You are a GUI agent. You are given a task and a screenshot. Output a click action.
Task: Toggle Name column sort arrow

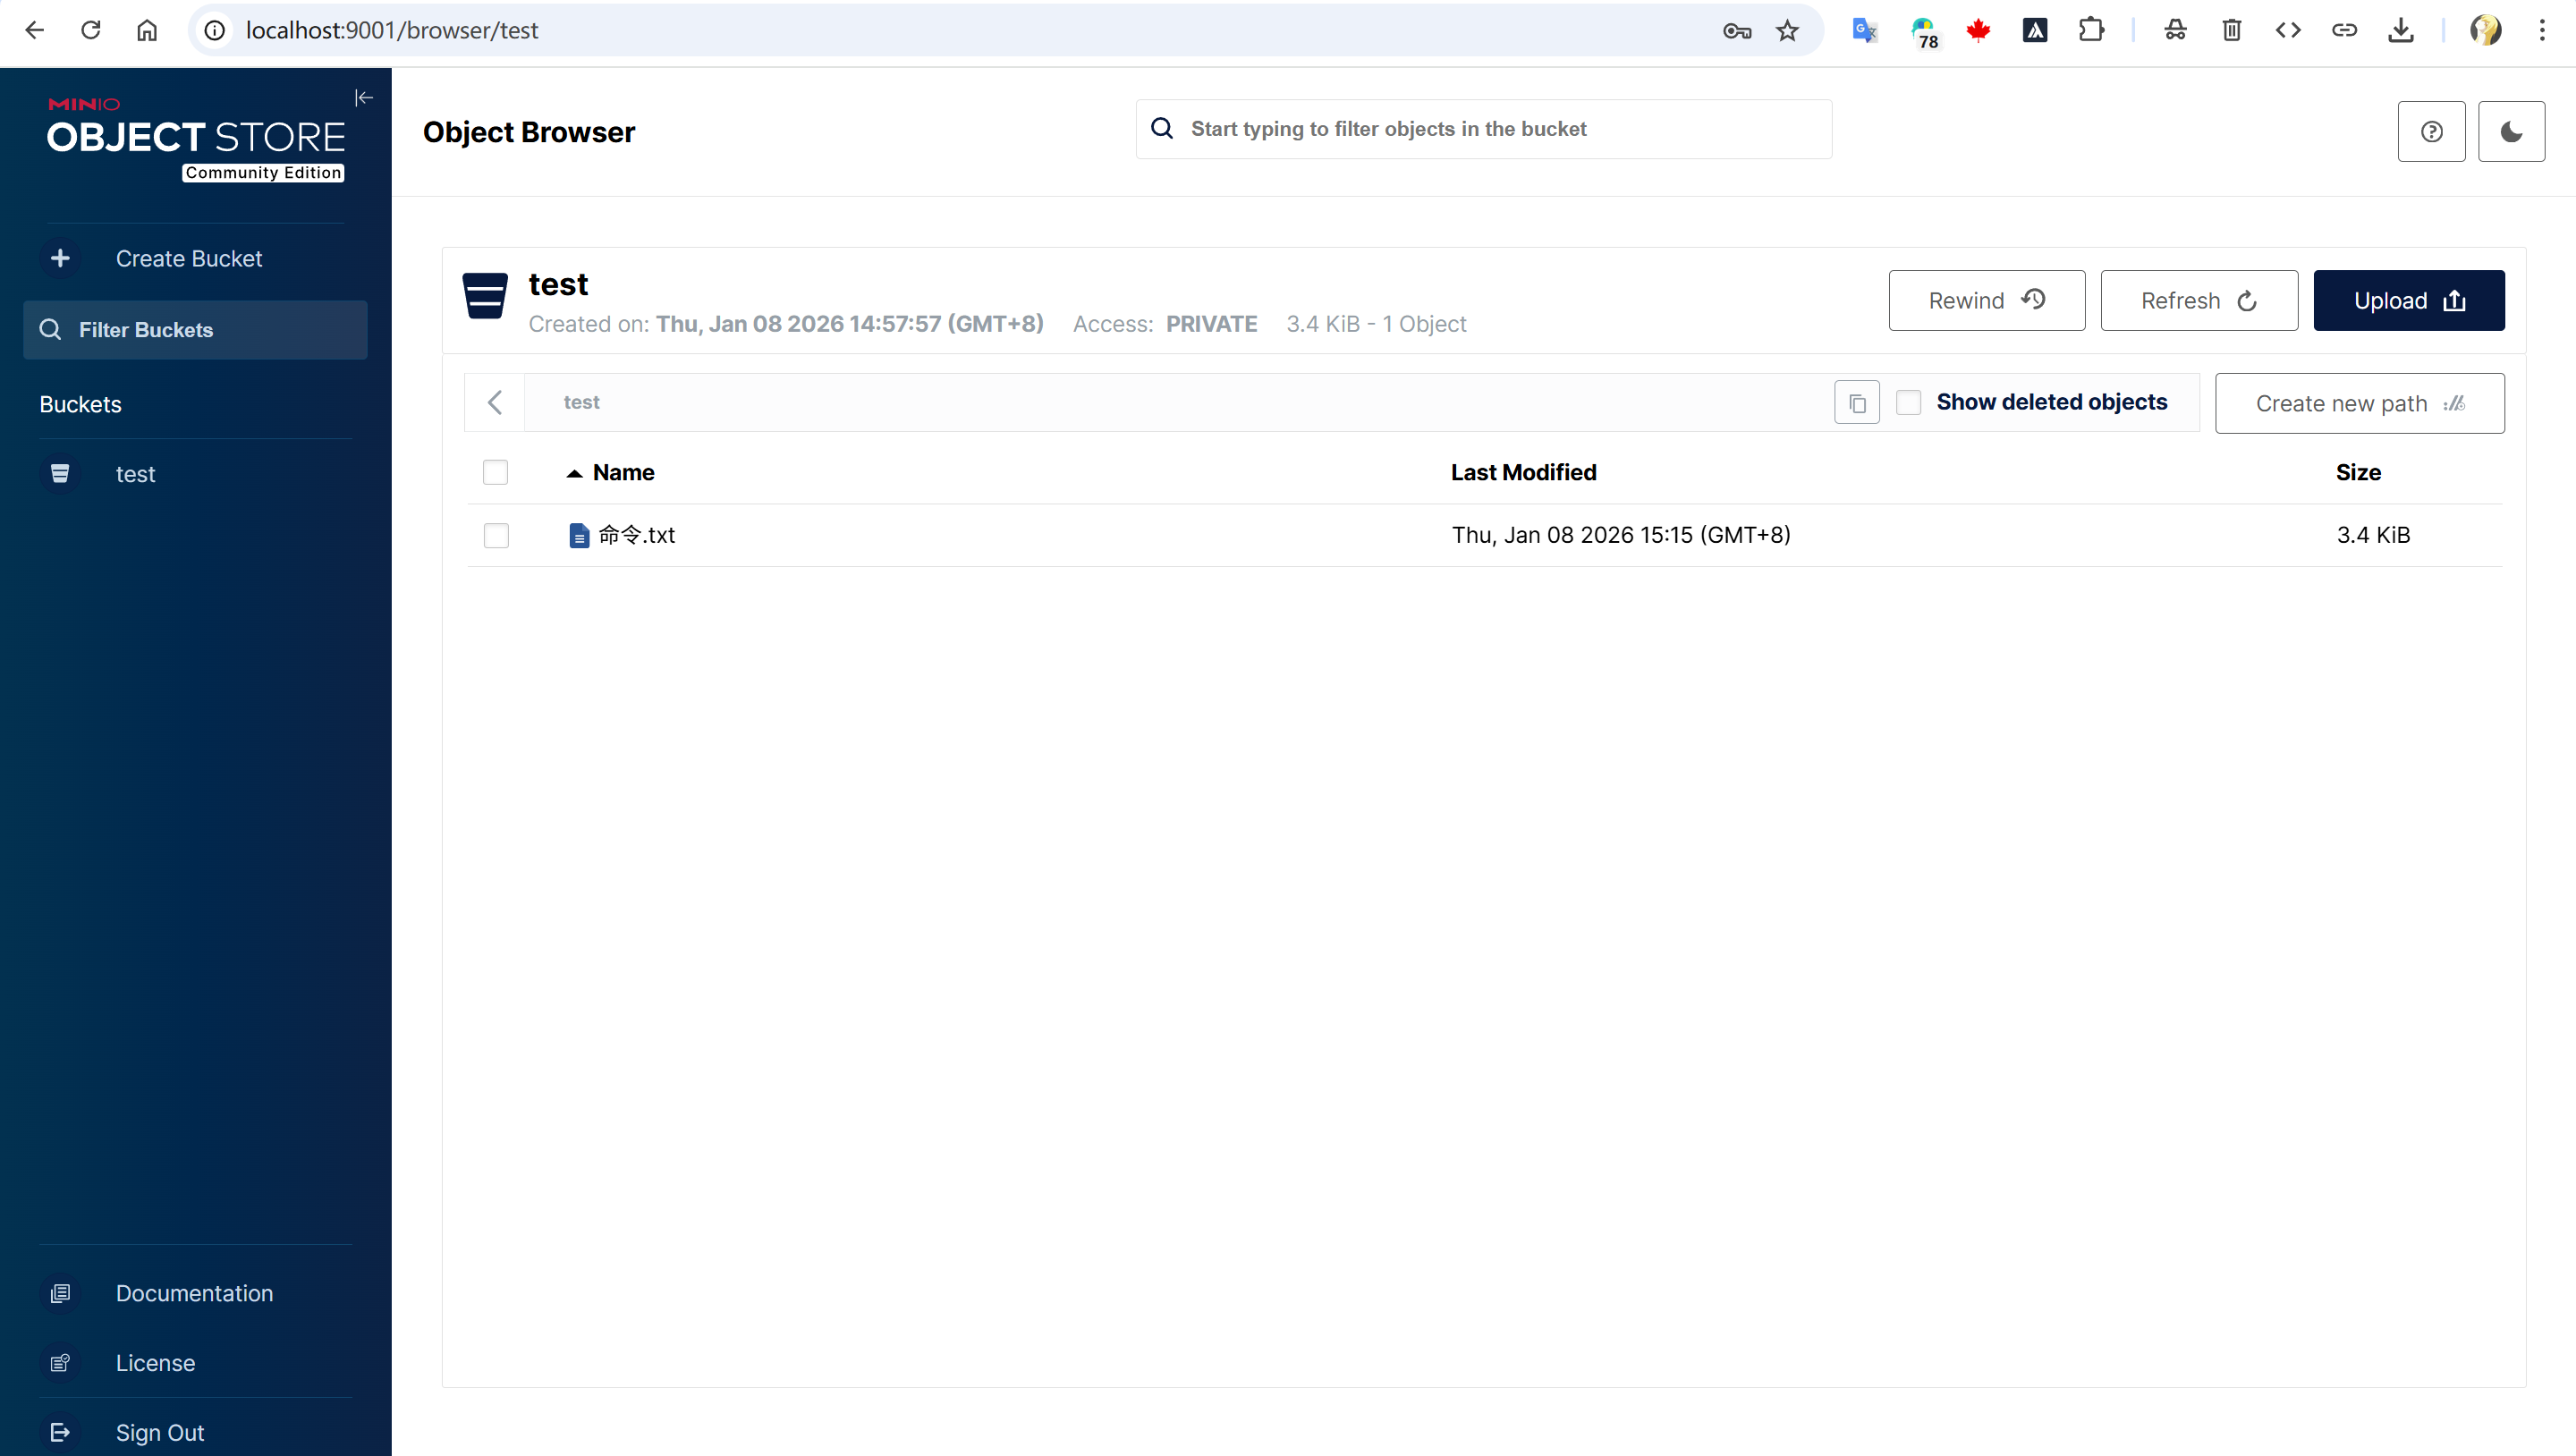tap(574, 473)
